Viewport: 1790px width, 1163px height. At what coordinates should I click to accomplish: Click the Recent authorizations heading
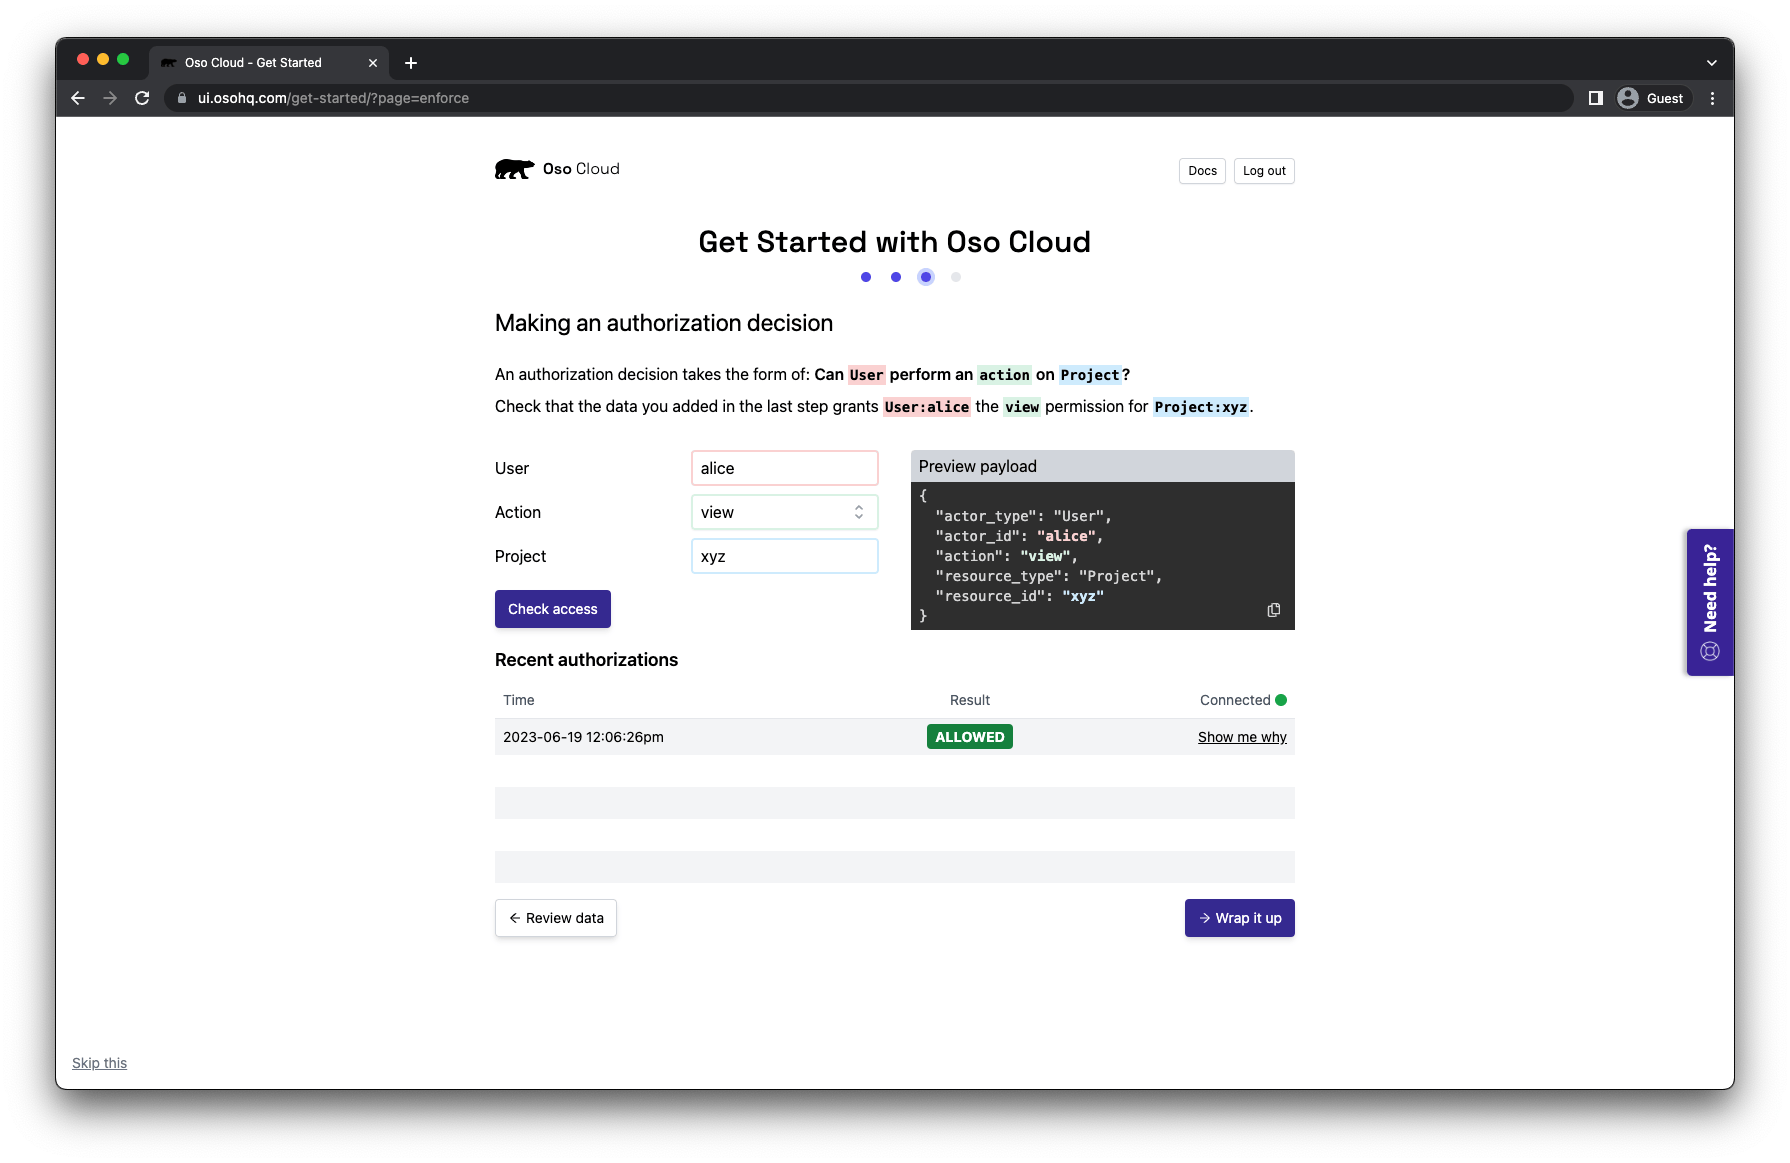coord(586,660)
